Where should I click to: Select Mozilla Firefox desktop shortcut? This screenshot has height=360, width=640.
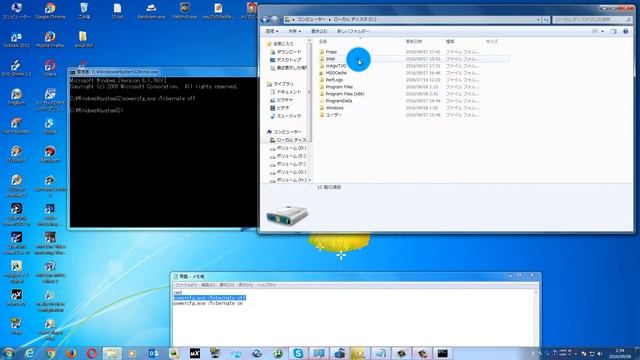[50, 40]
